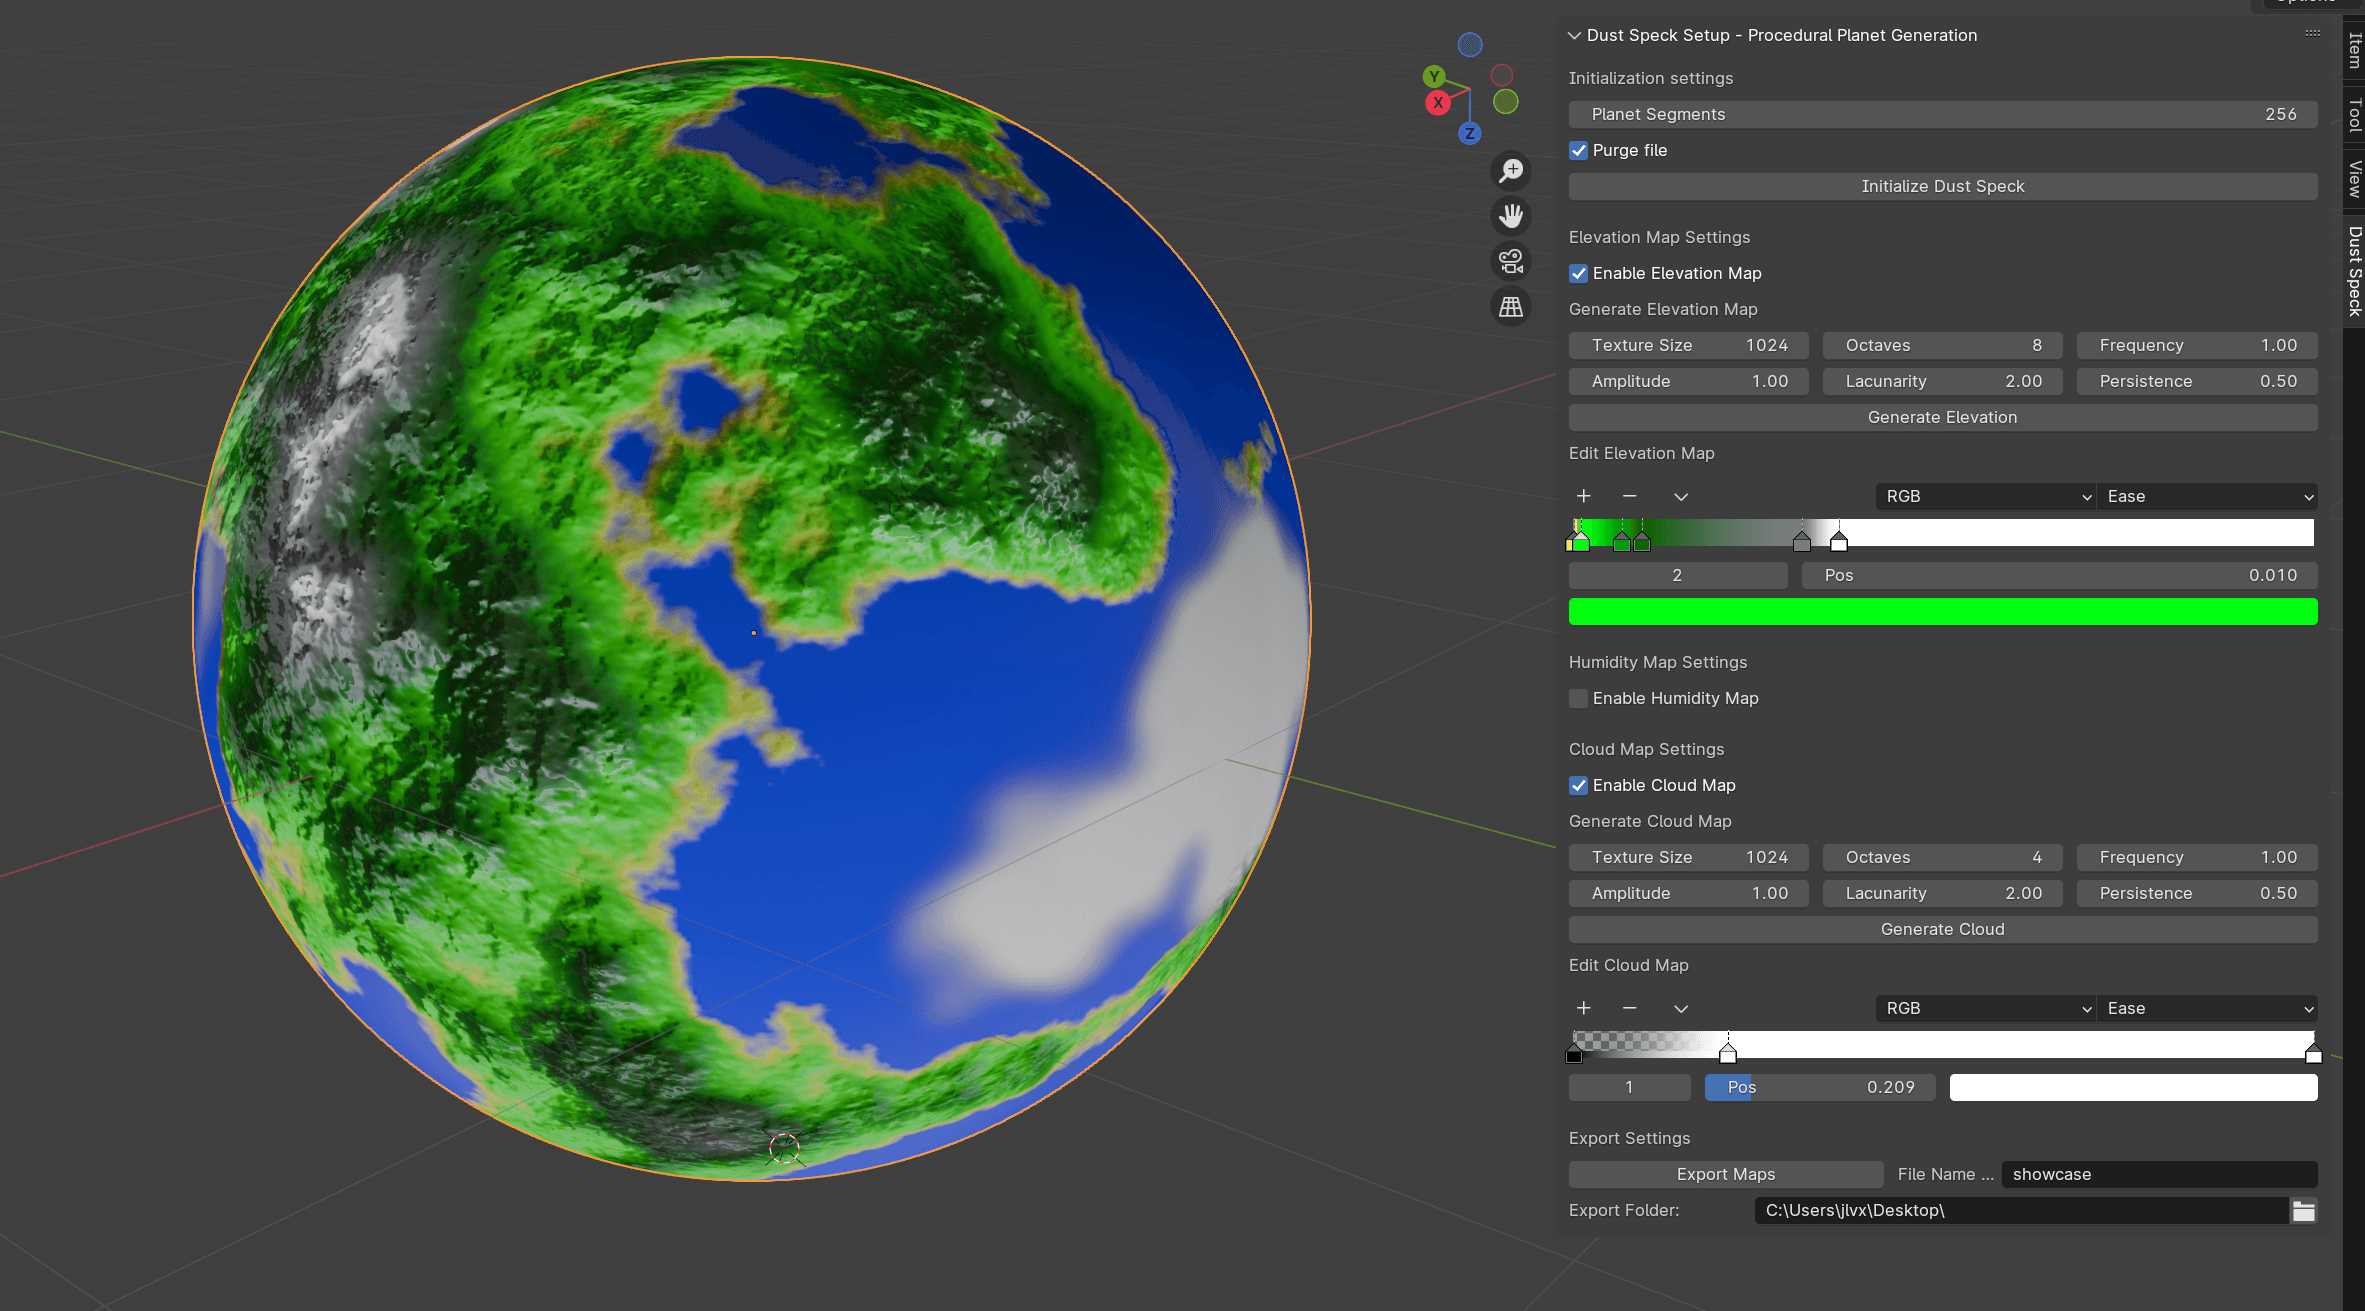Switch to the Item sidebar tab
Image resolution: width=2365 pixels, height=1311 pixels.
tap(2354, 50)
